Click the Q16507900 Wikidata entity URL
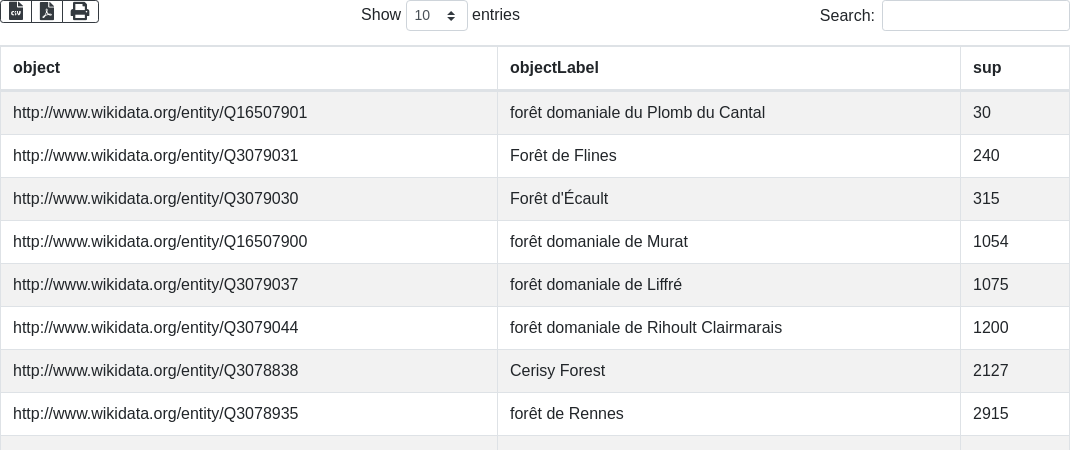The image size is (1070, 450). tap(160, 242)
